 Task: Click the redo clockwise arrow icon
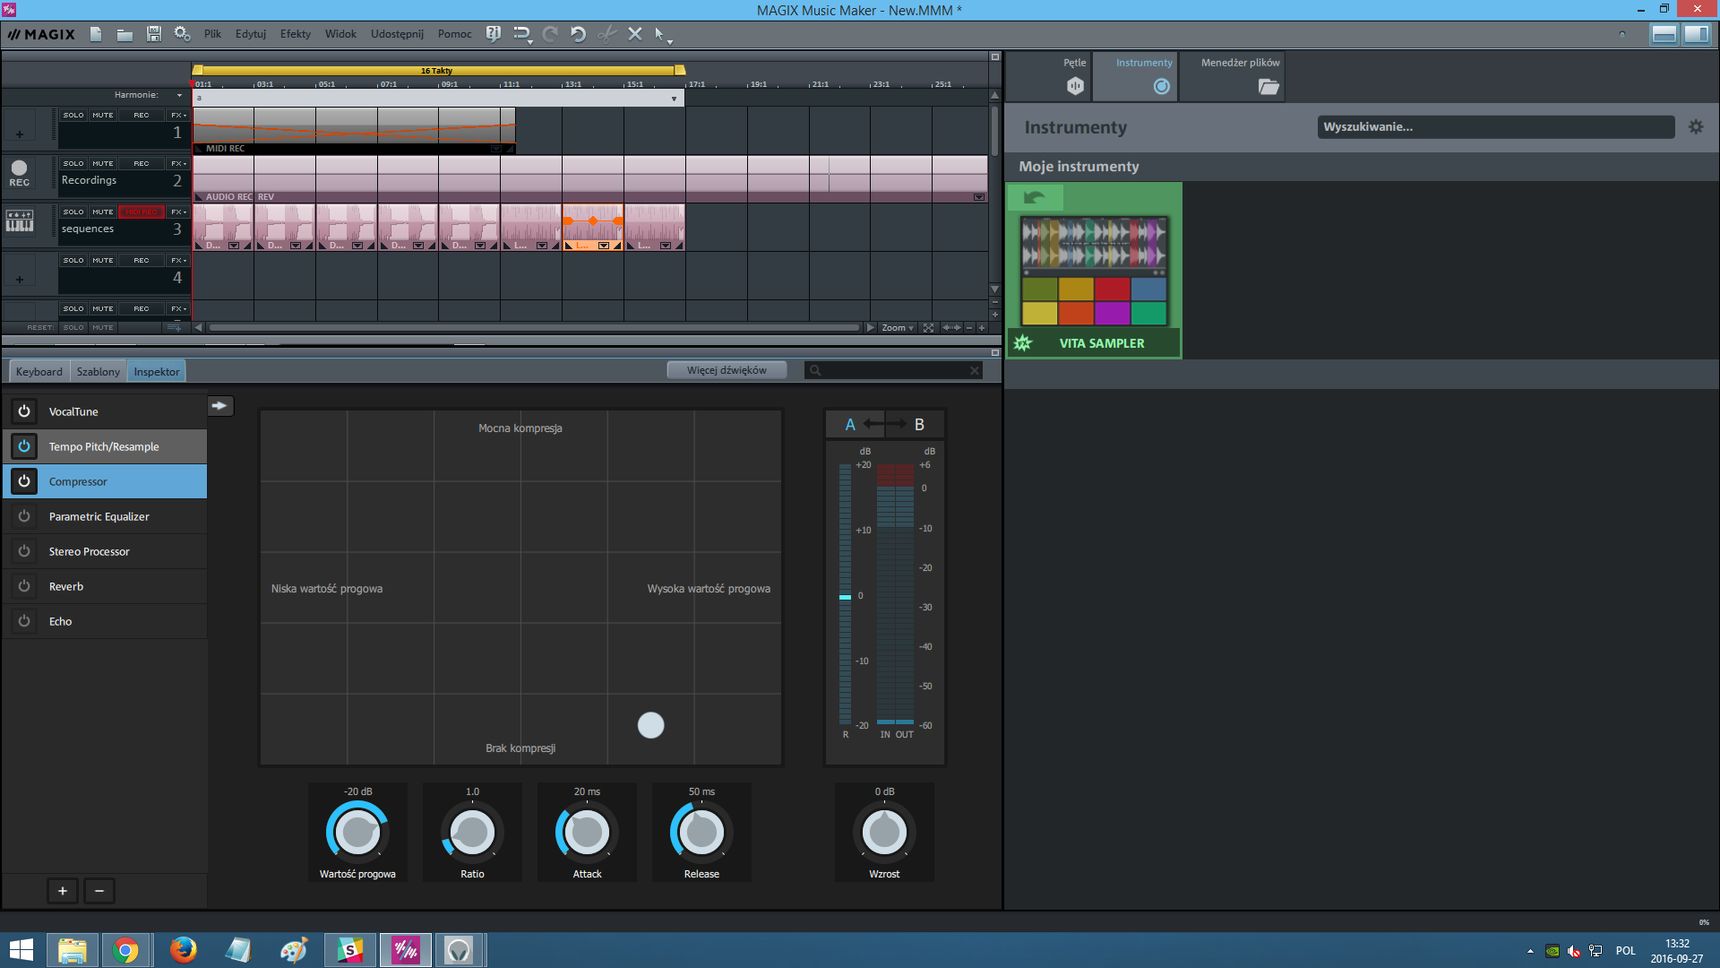pos(550,34)
